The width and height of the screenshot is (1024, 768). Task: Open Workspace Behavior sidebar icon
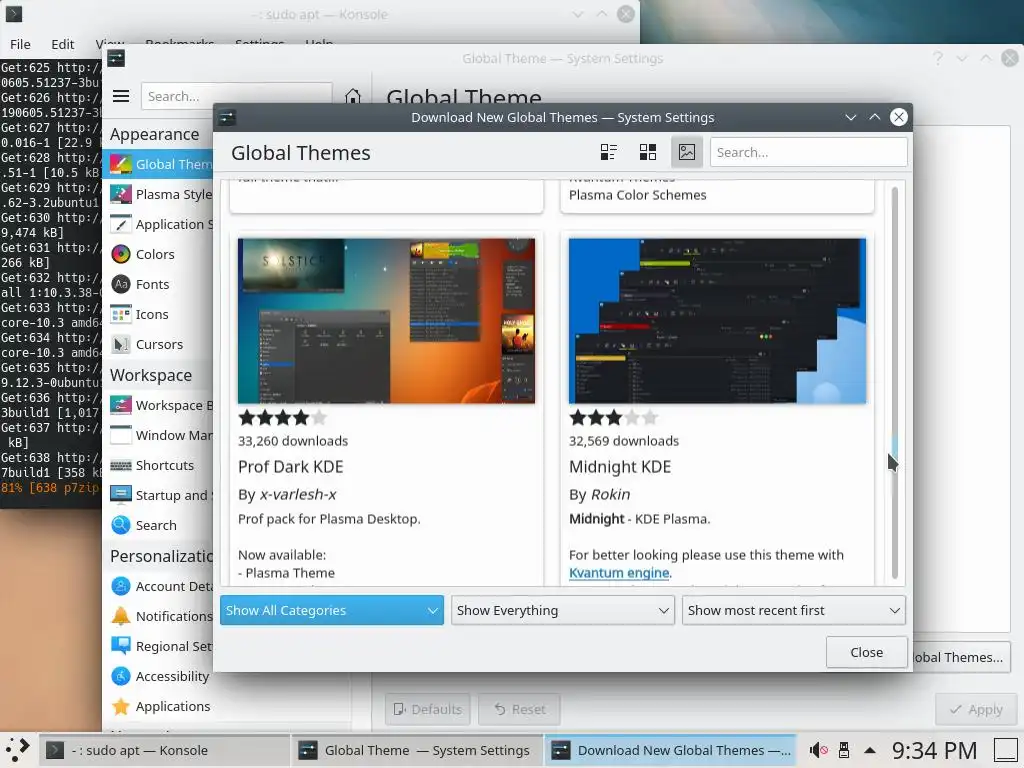121,405
